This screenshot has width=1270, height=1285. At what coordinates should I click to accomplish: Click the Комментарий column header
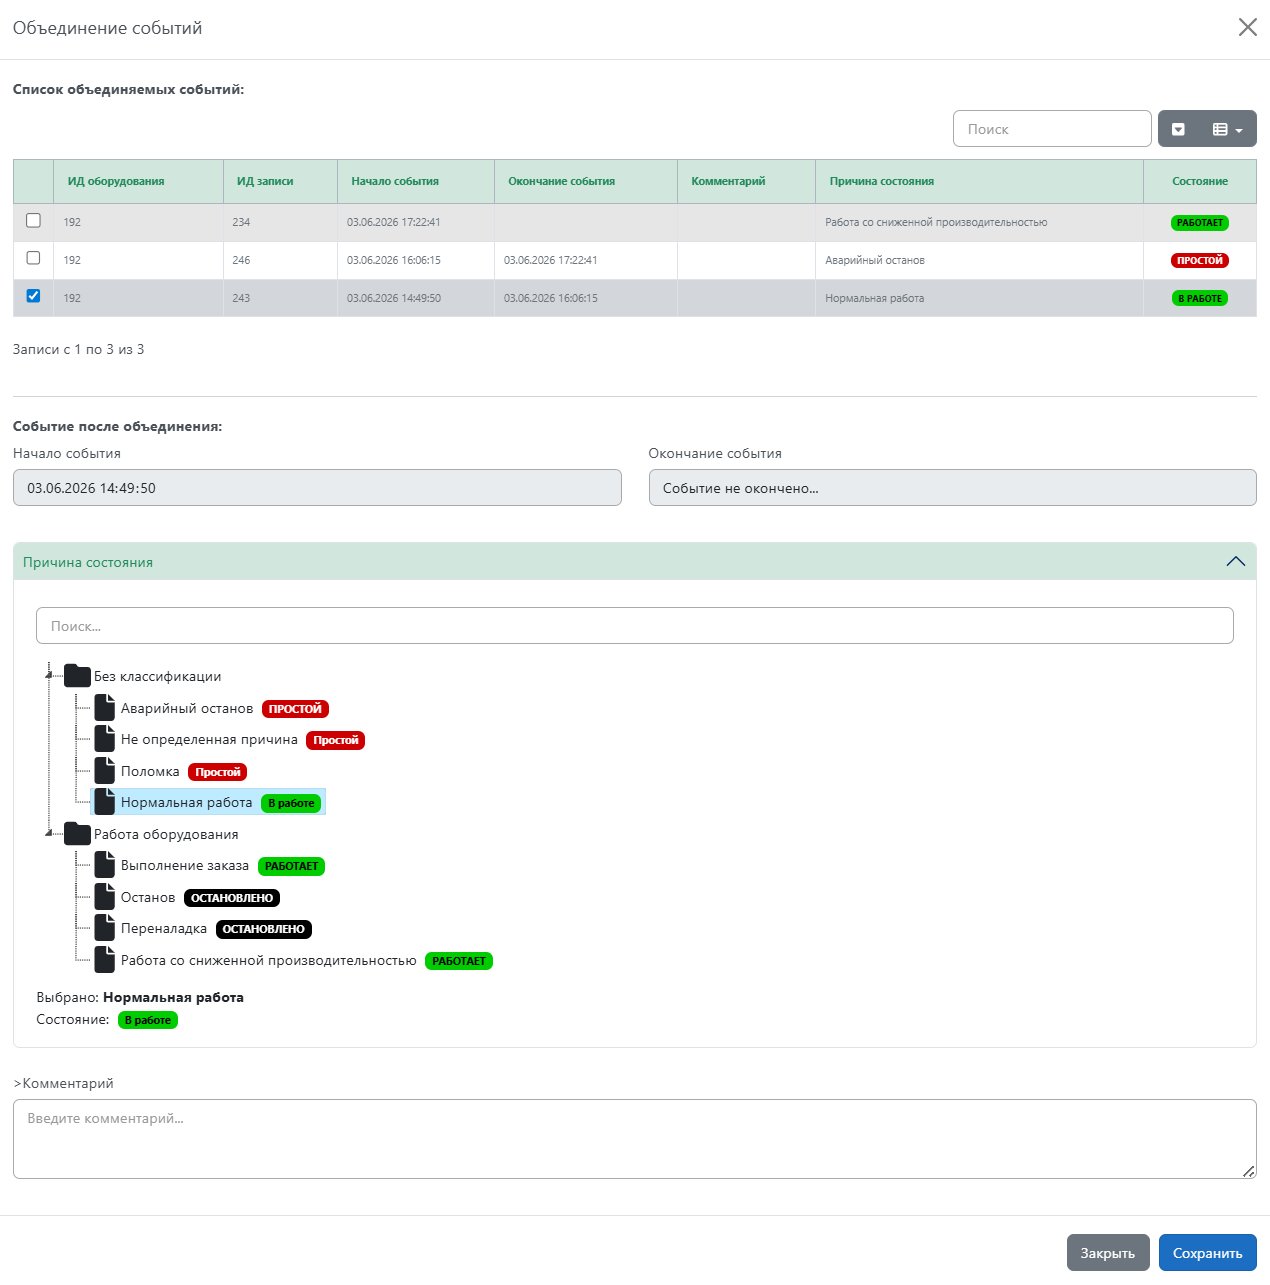(746, 181)
